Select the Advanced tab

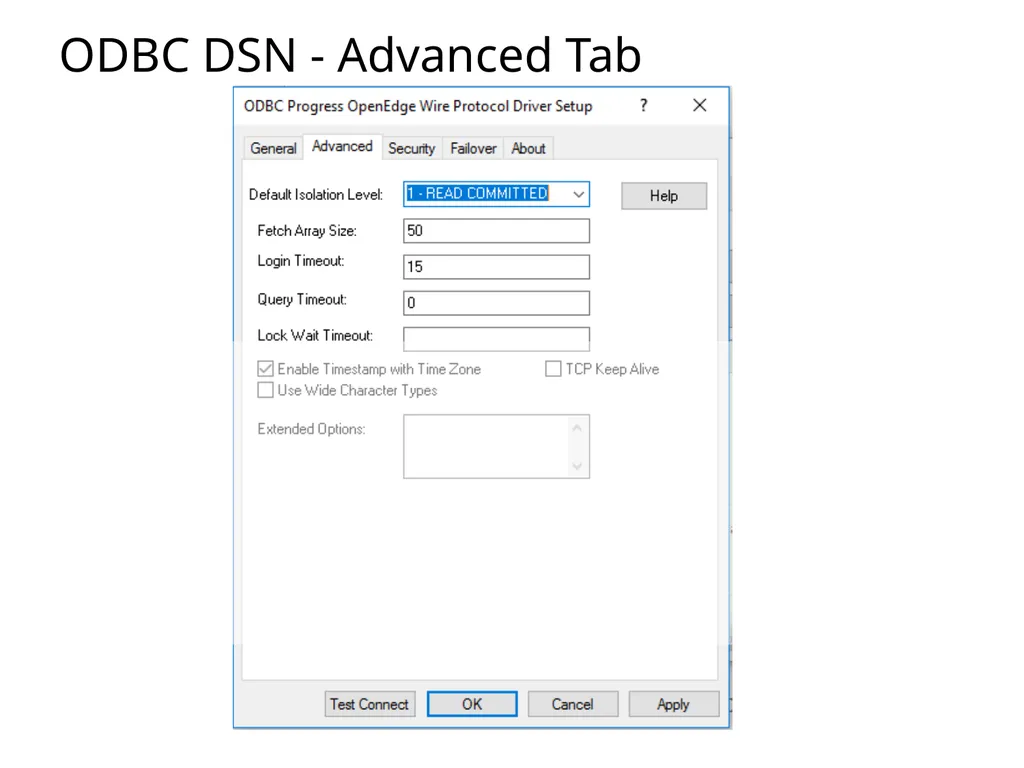click(342, 146)
